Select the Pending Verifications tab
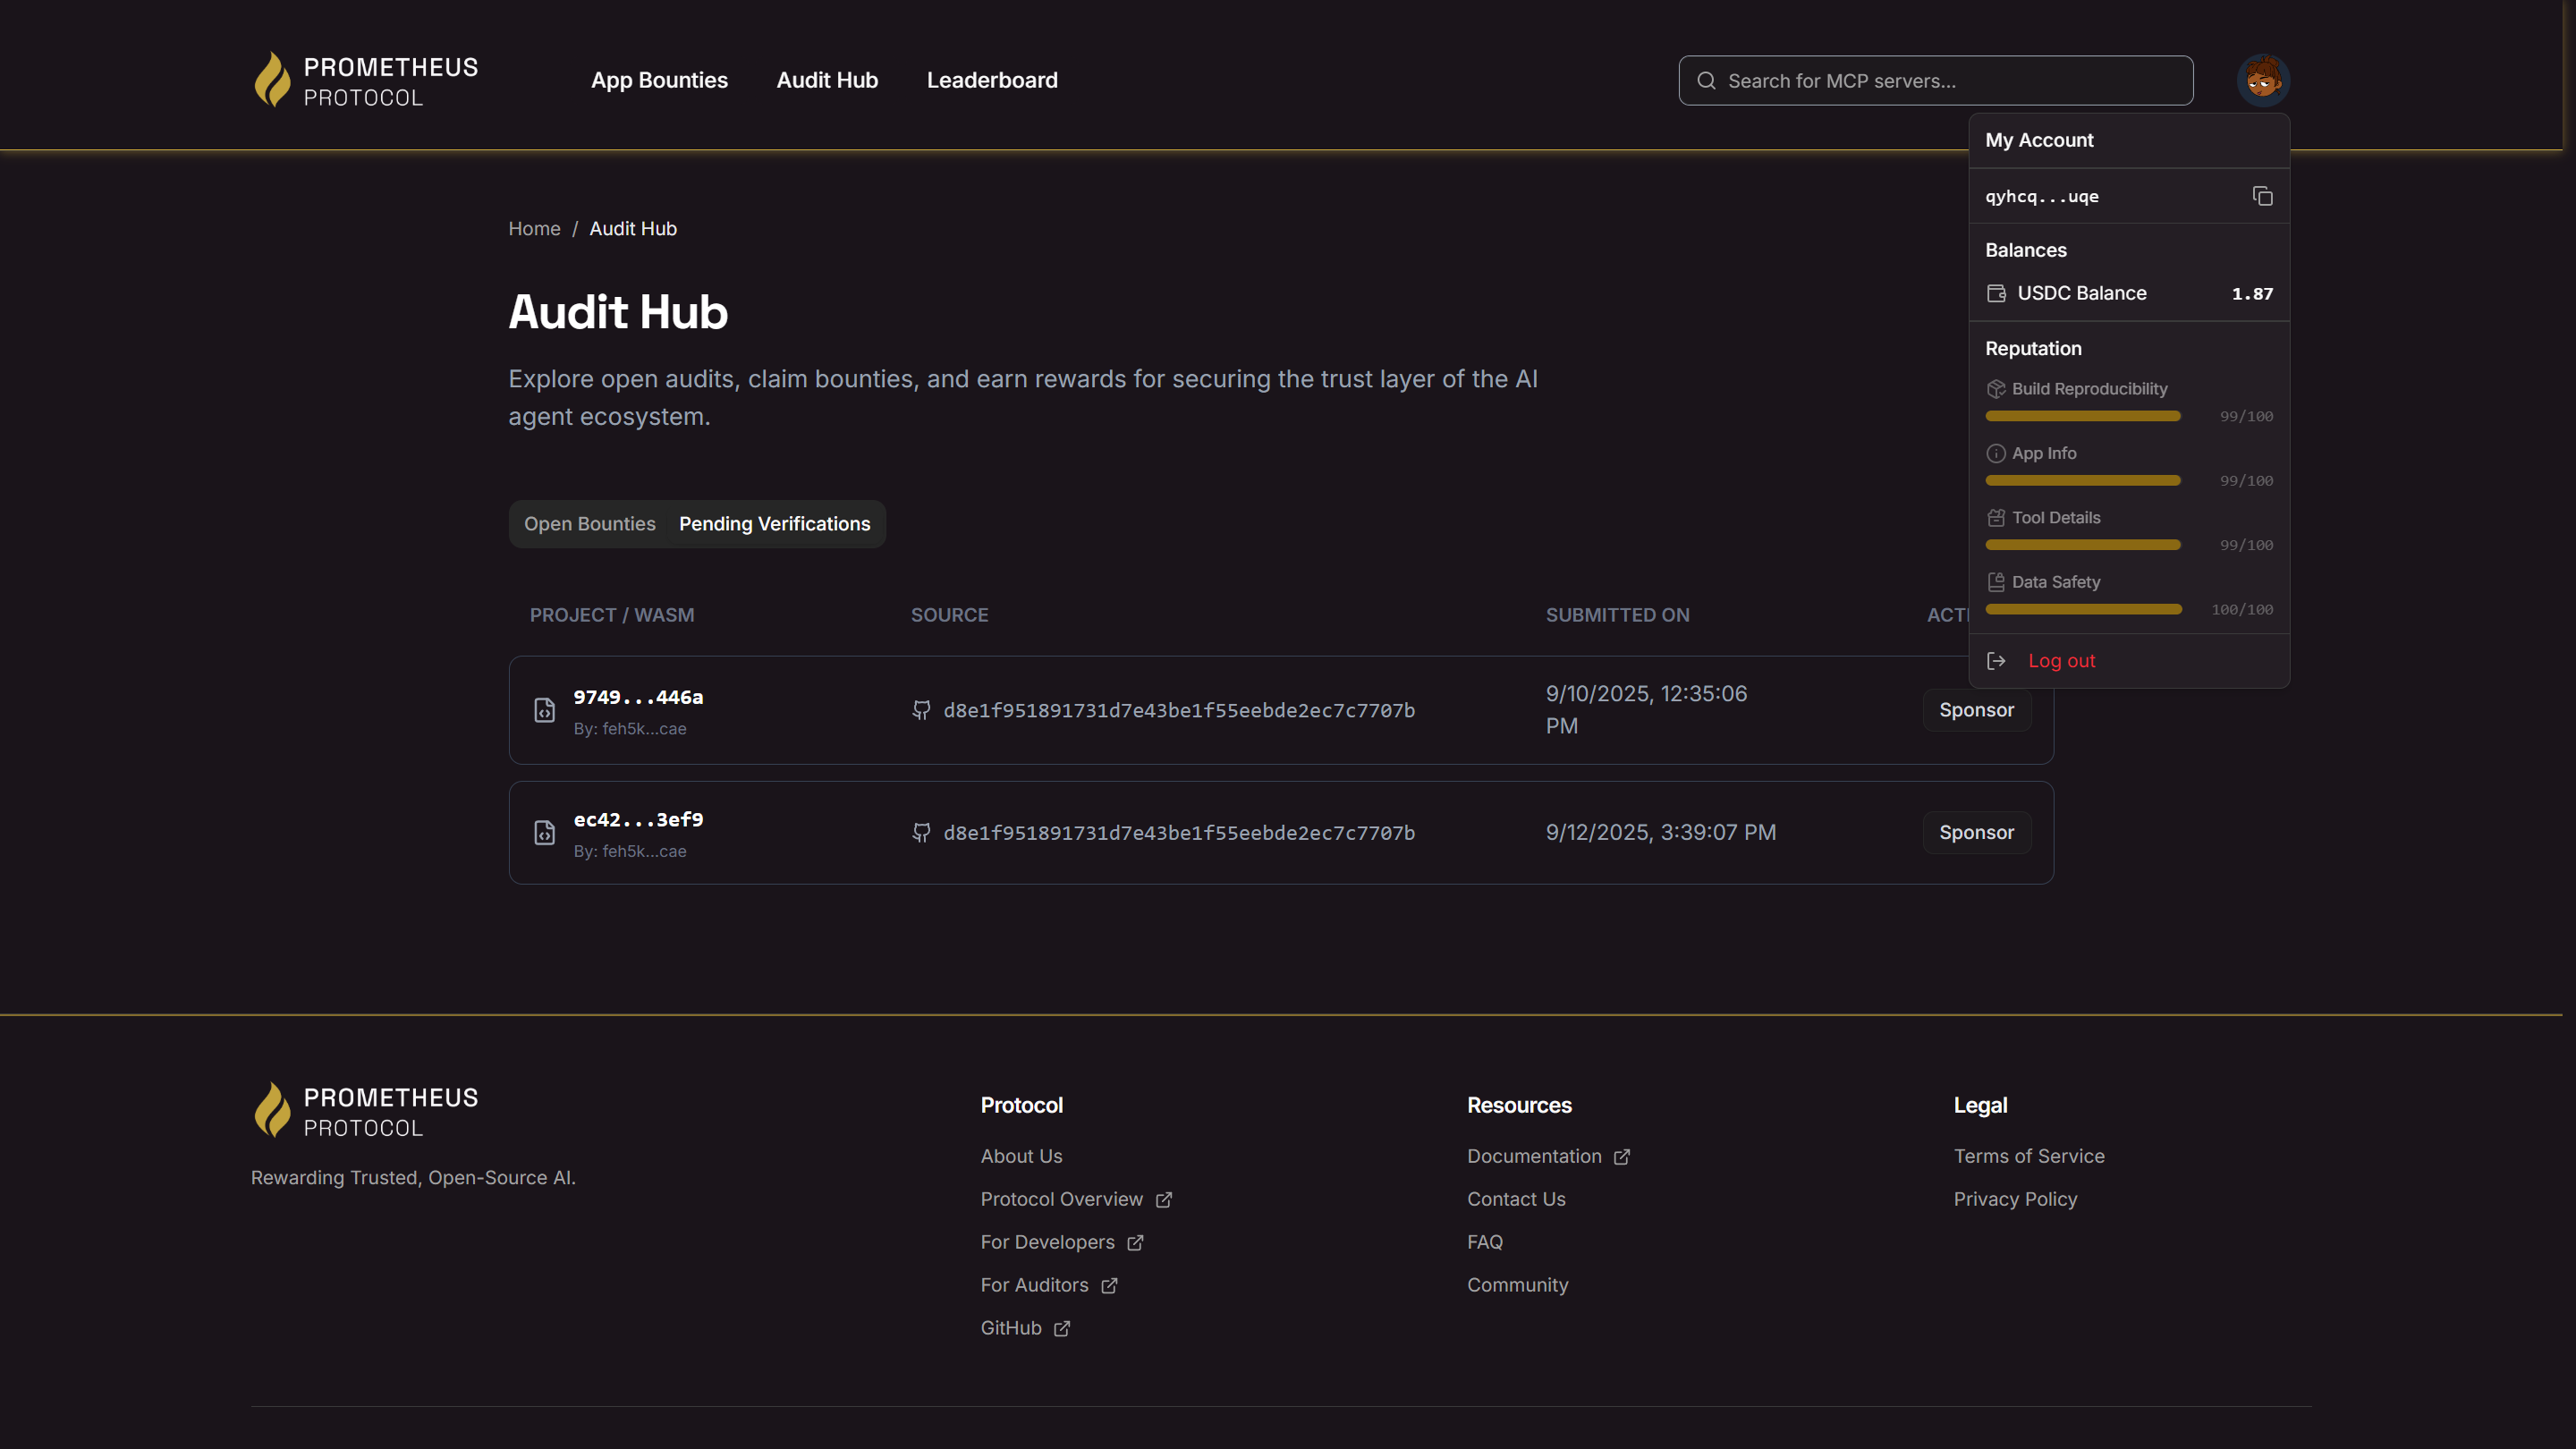The height and width of the screenshot is (1449, 2576). pos(774,524)
